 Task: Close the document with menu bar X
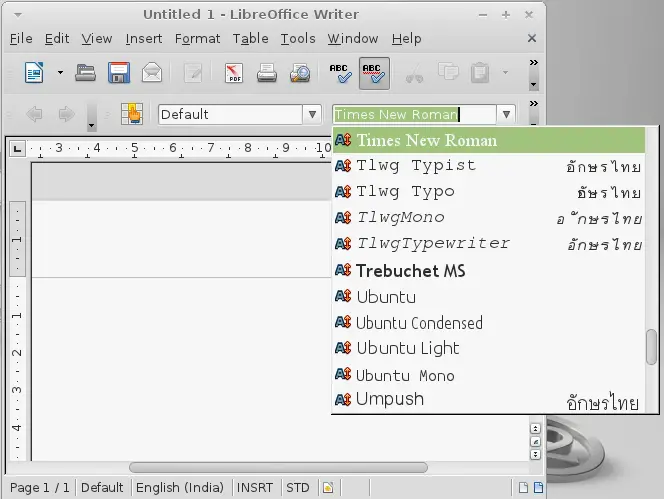(532, 38)
